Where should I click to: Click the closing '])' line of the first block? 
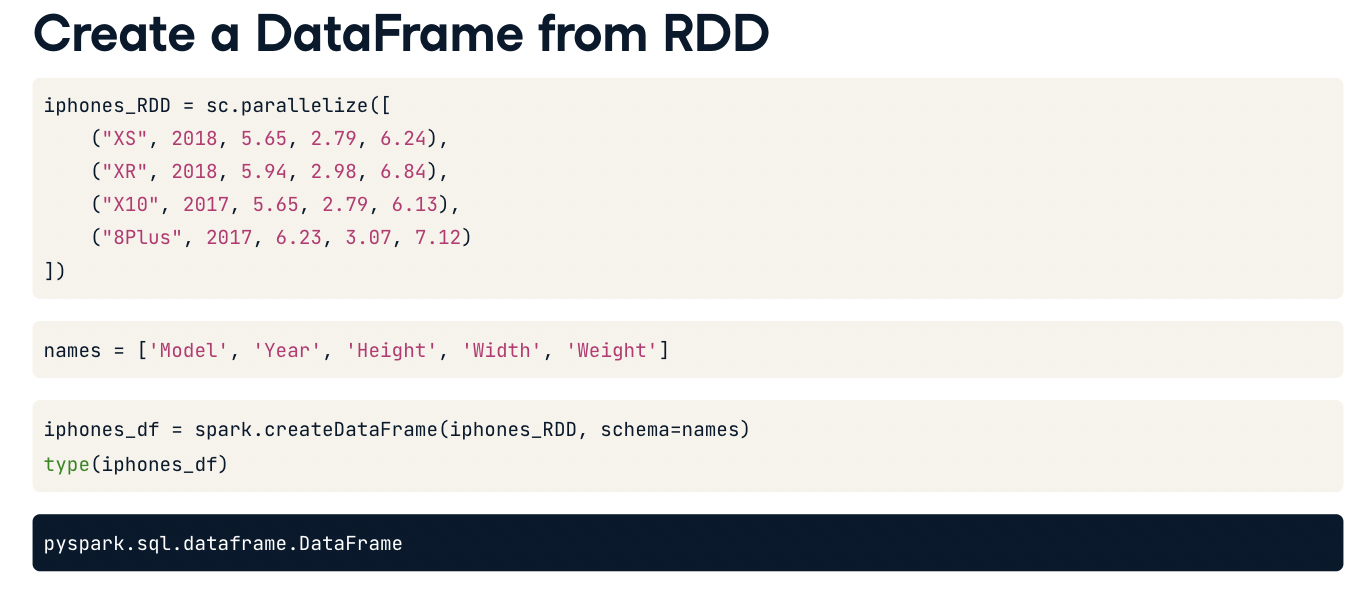[x=55, y=270]
